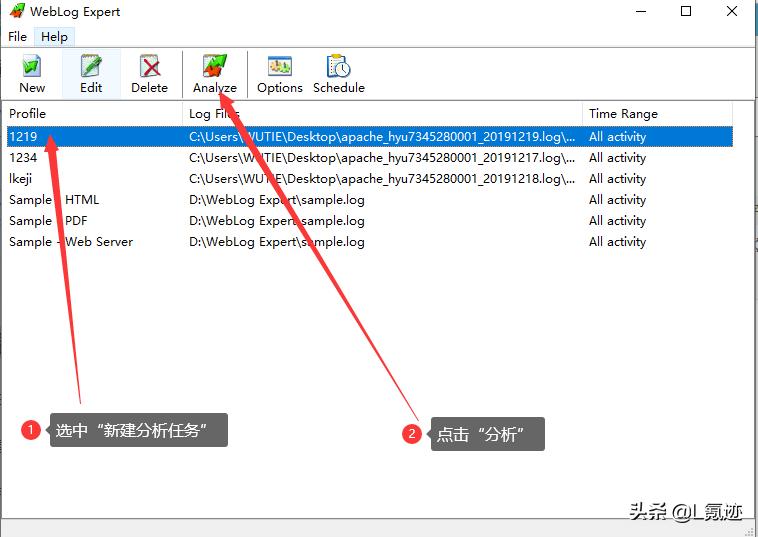Click All activity in Sample - Web Server row
The image size is (758, 537).
[617, 242]
